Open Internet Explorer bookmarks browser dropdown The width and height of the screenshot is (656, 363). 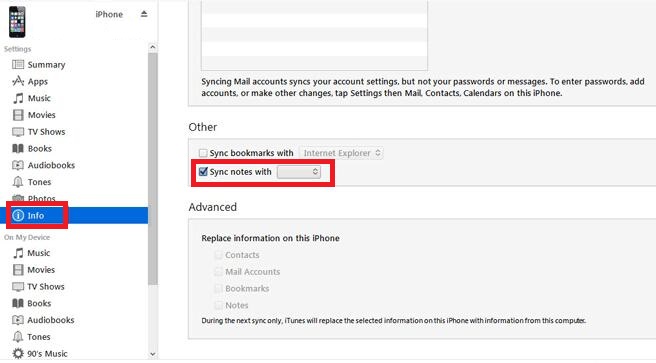pos(341,153)
